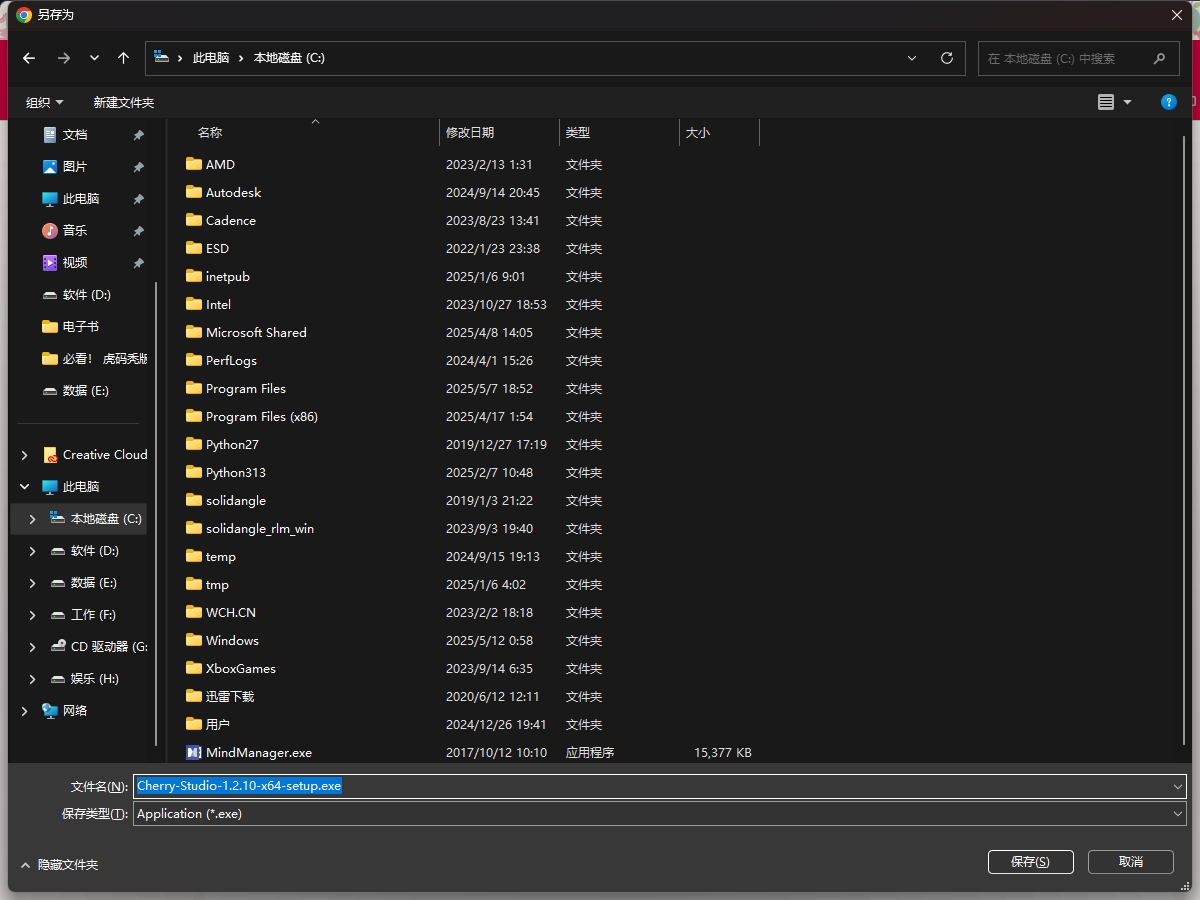Open the 电子书 folder in sidebar

point(80,326)
